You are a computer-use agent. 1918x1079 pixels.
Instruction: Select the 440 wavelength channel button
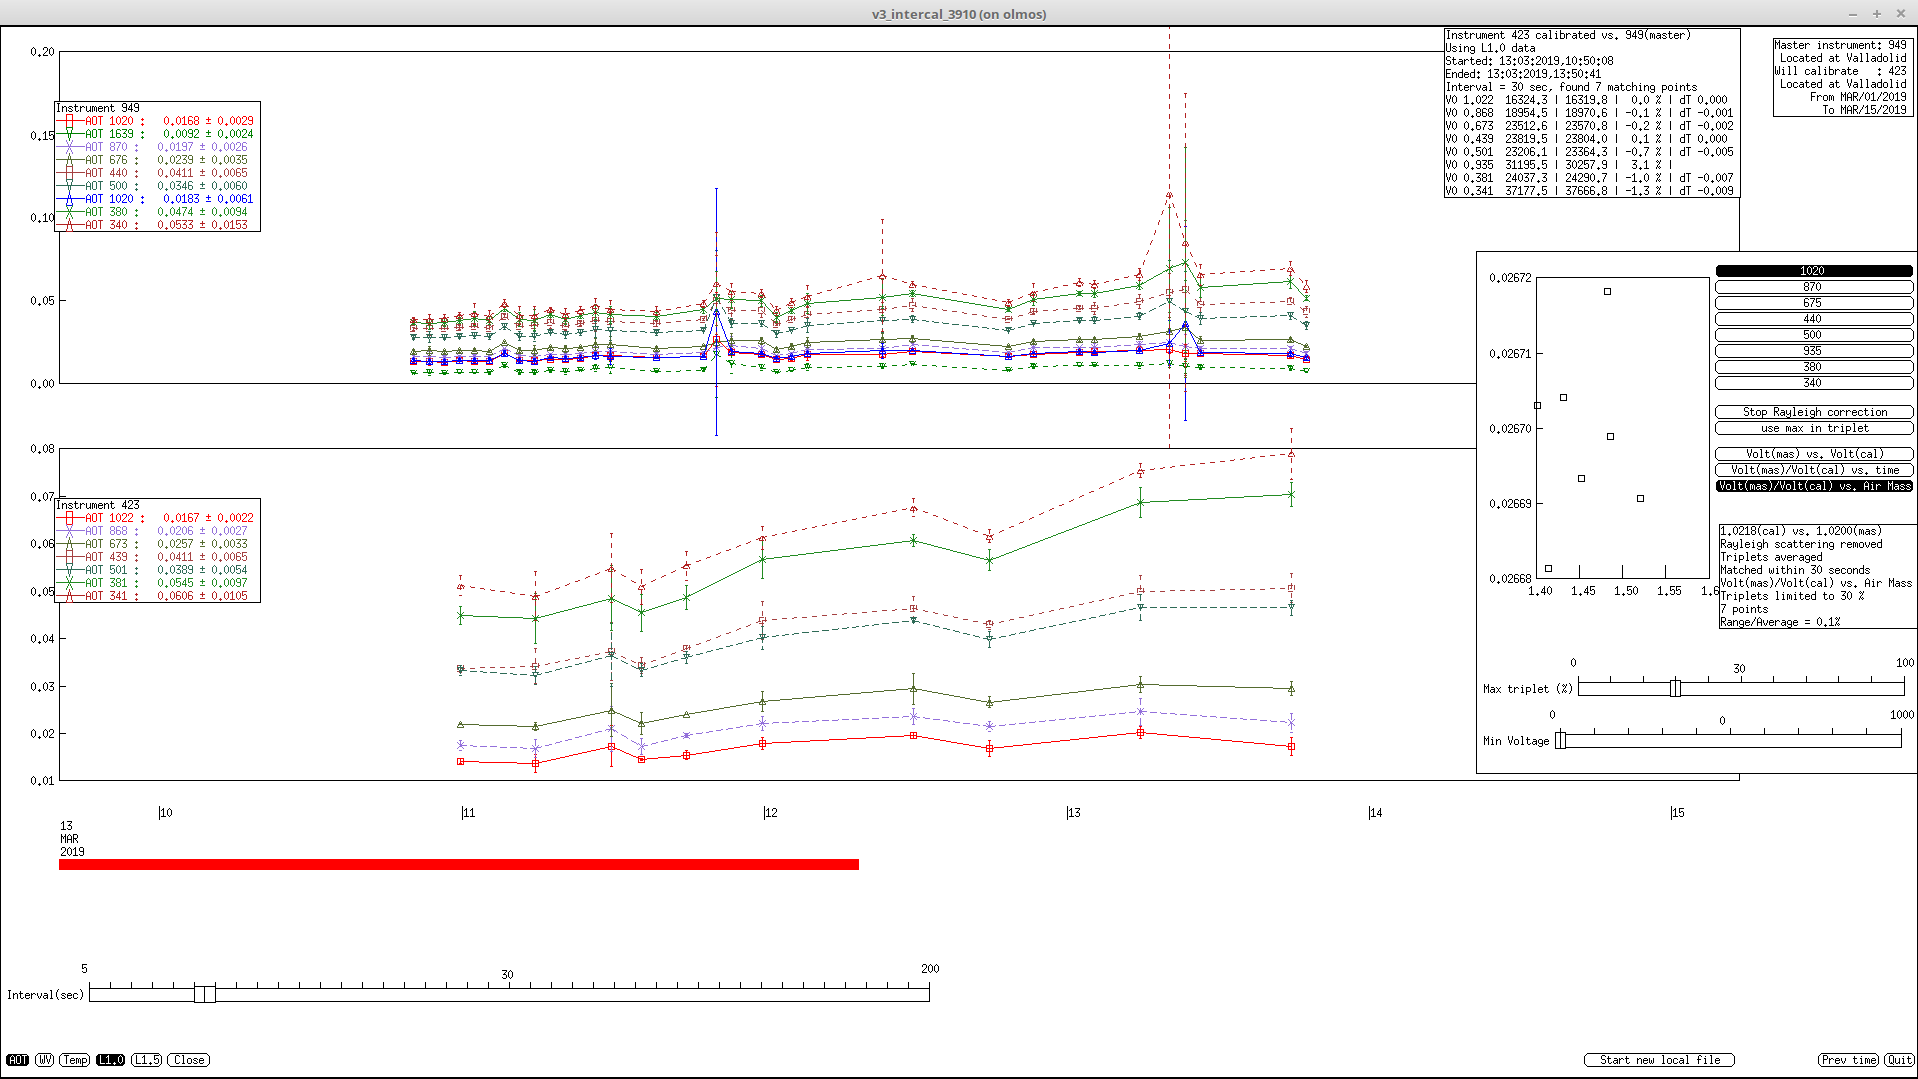[x=1813, y=319]
